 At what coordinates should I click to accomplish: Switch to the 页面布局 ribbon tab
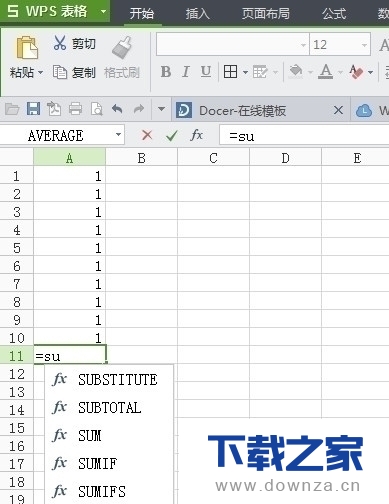(266, 13)
